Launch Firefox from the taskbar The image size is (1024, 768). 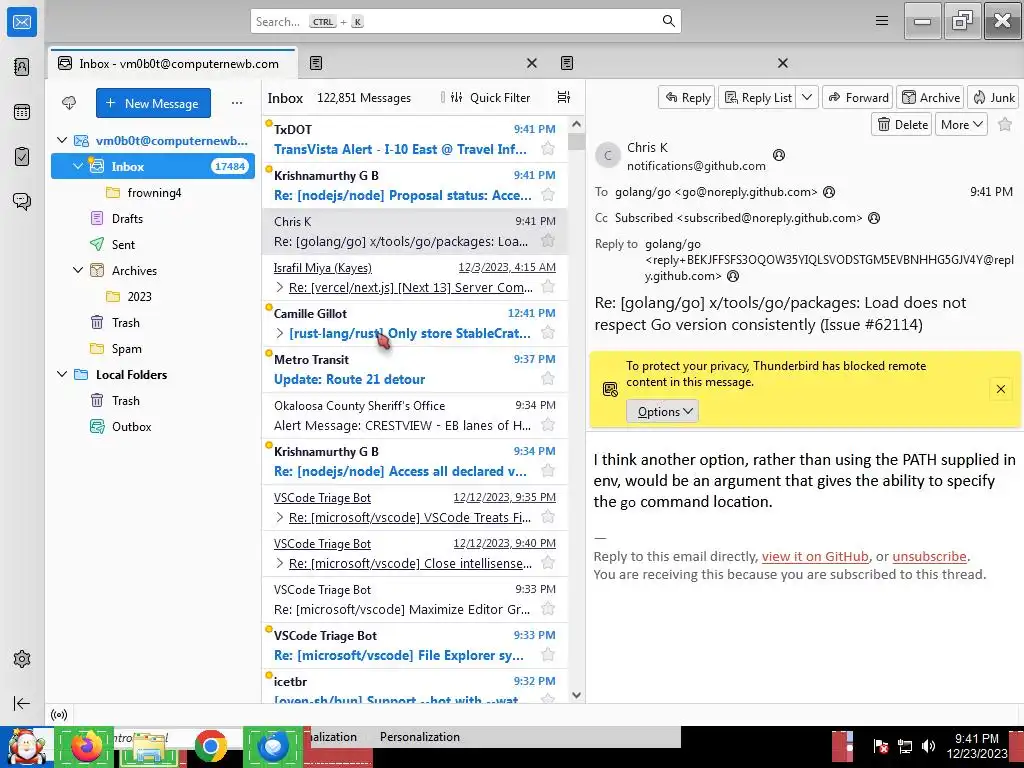pos(86,746)
